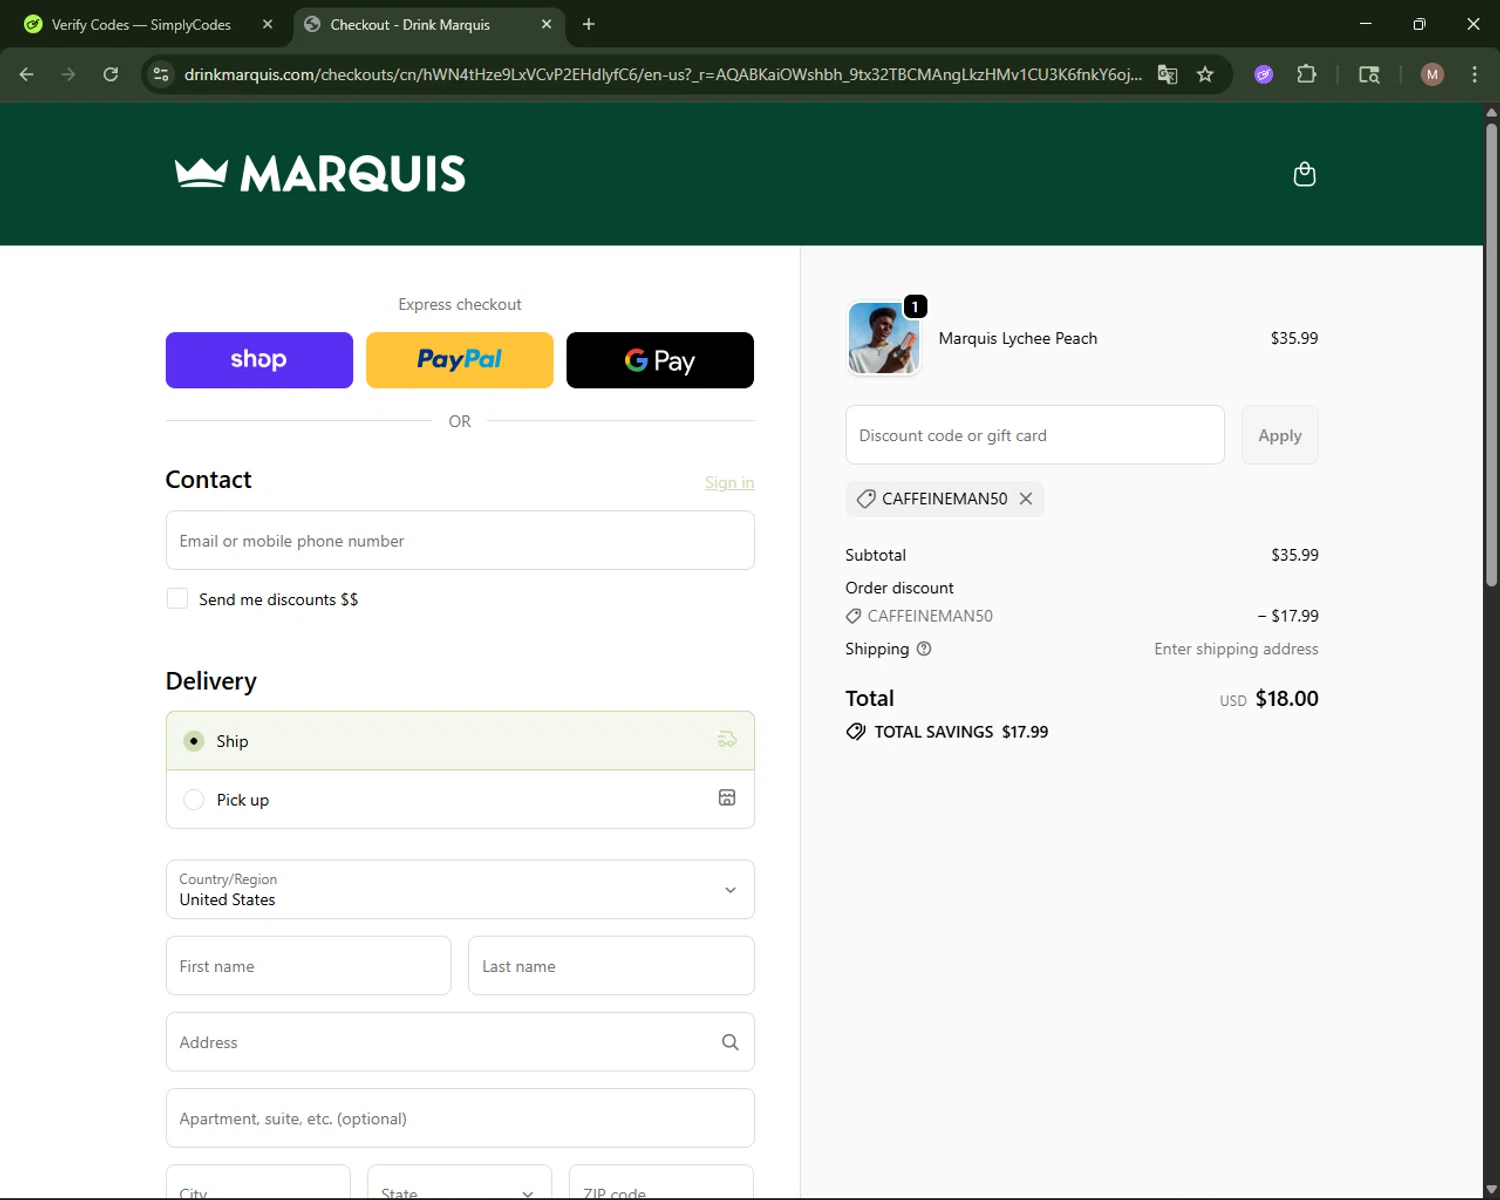Image resolution: width=1500 pixels, height=1200 pixels.
Task: Open a new browser tab
Action: click(589, 24)
